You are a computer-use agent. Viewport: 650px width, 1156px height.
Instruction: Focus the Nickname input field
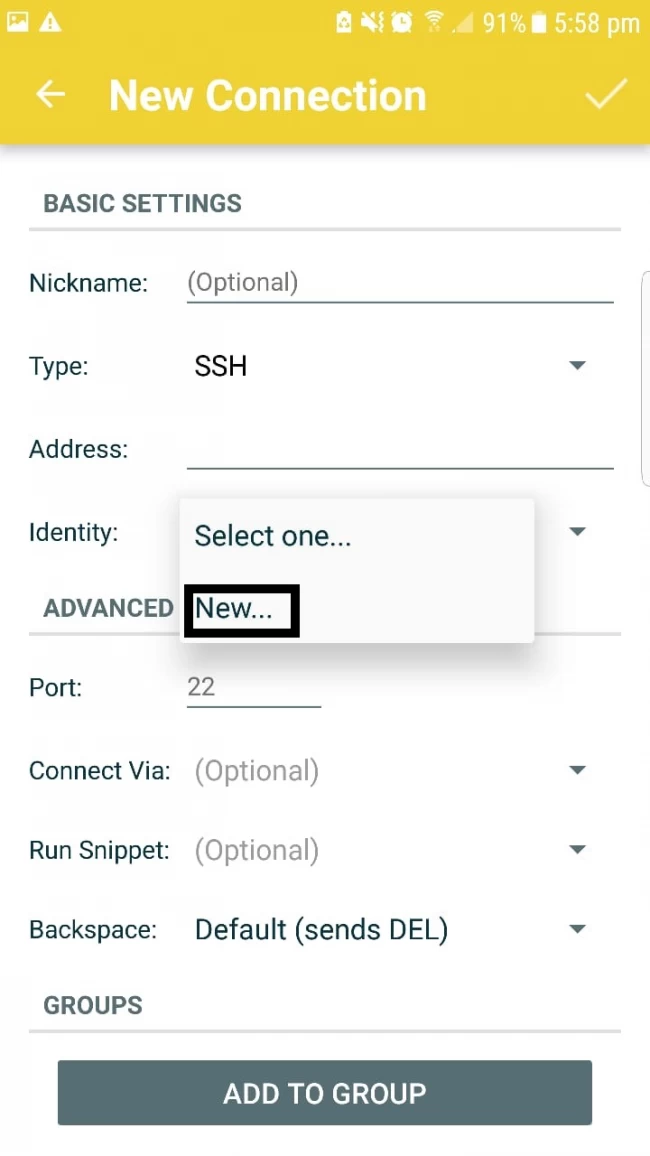click(400, 282)
